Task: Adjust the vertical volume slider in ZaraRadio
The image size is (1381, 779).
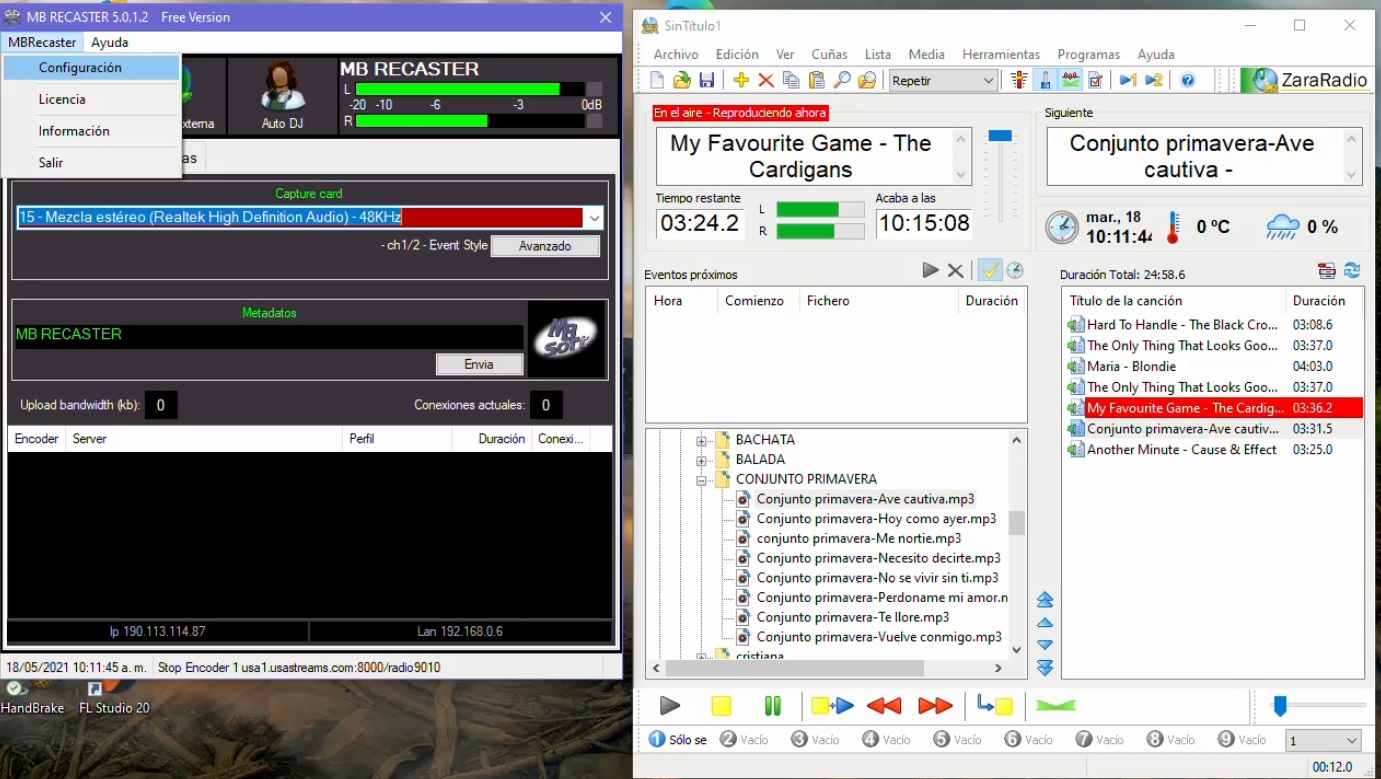Action: 1000,136
